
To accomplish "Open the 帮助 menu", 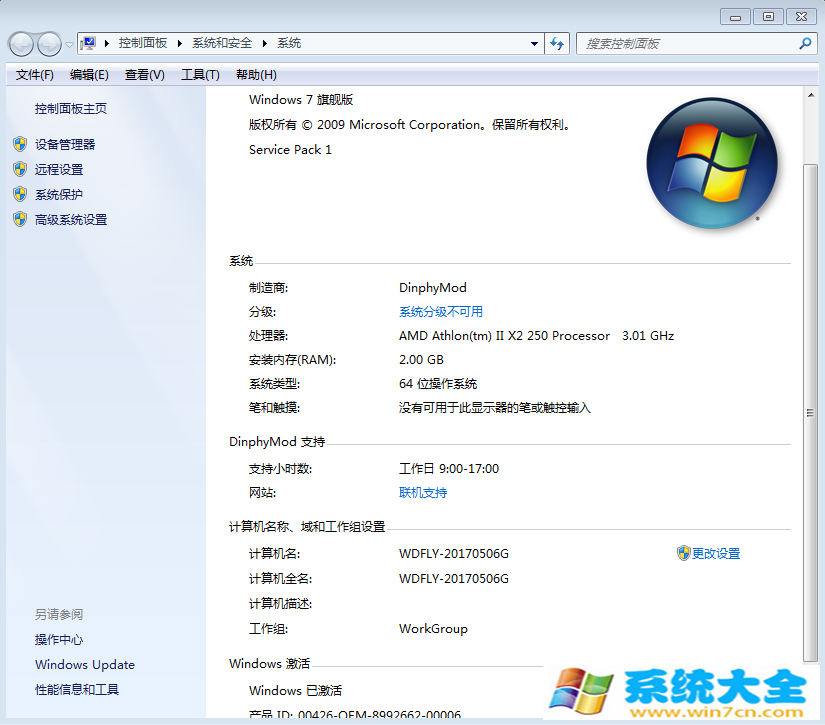I will [255, 74].
